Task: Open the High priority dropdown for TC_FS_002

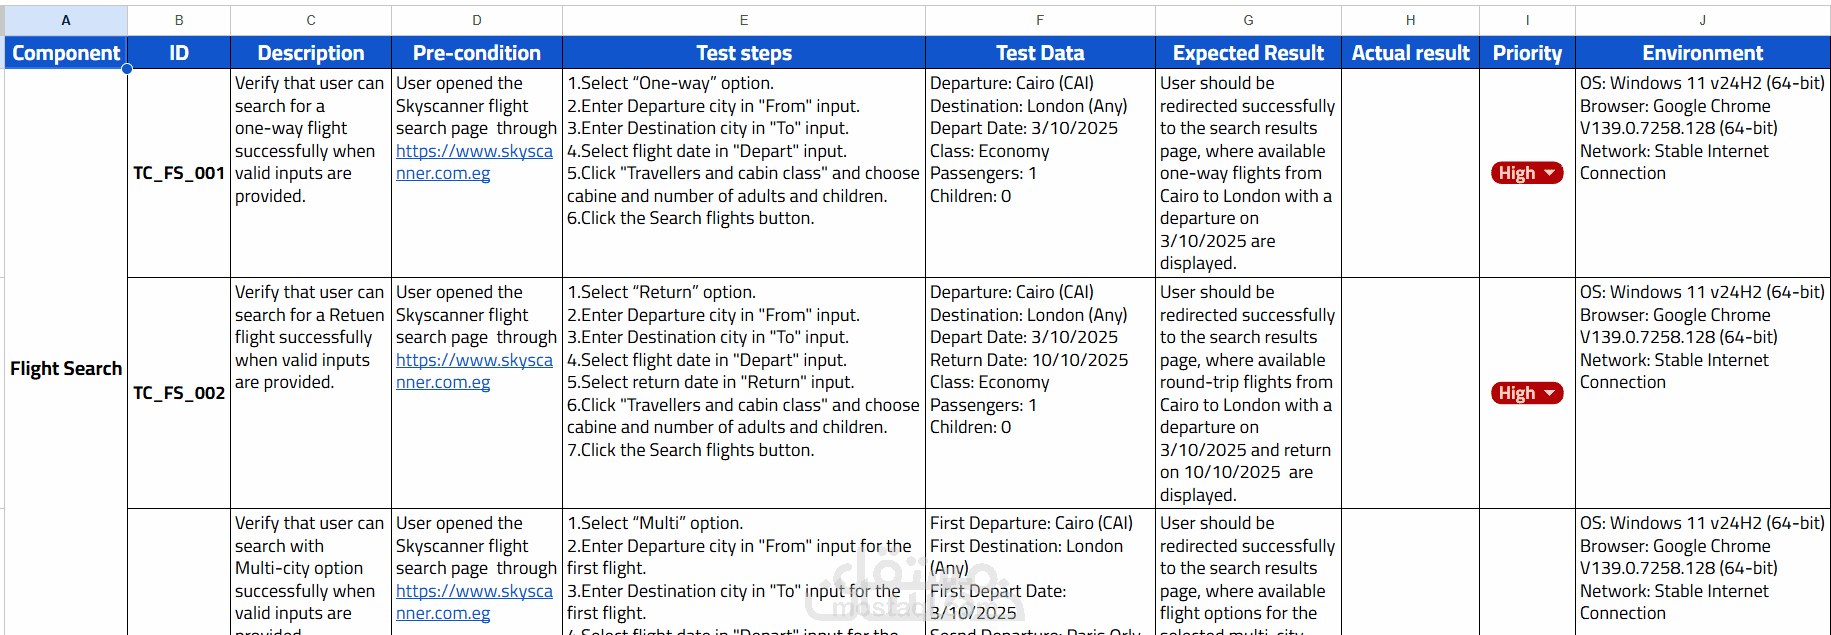Action: 1527,393
